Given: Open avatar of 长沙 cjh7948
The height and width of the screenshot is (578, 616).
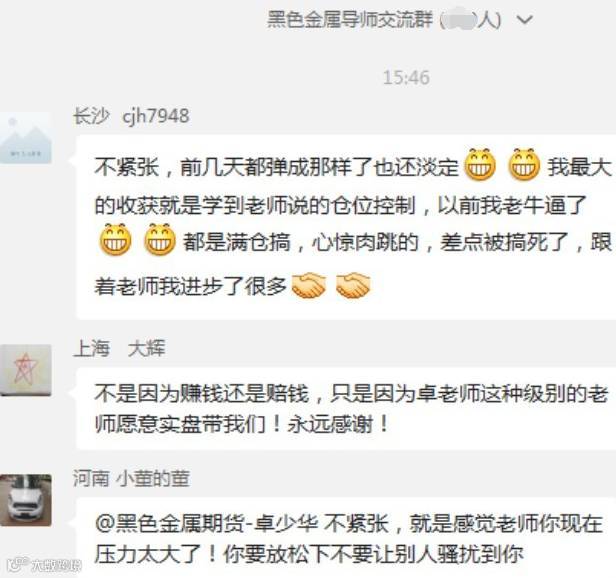Looking at the screenshot, I should 26,138.
